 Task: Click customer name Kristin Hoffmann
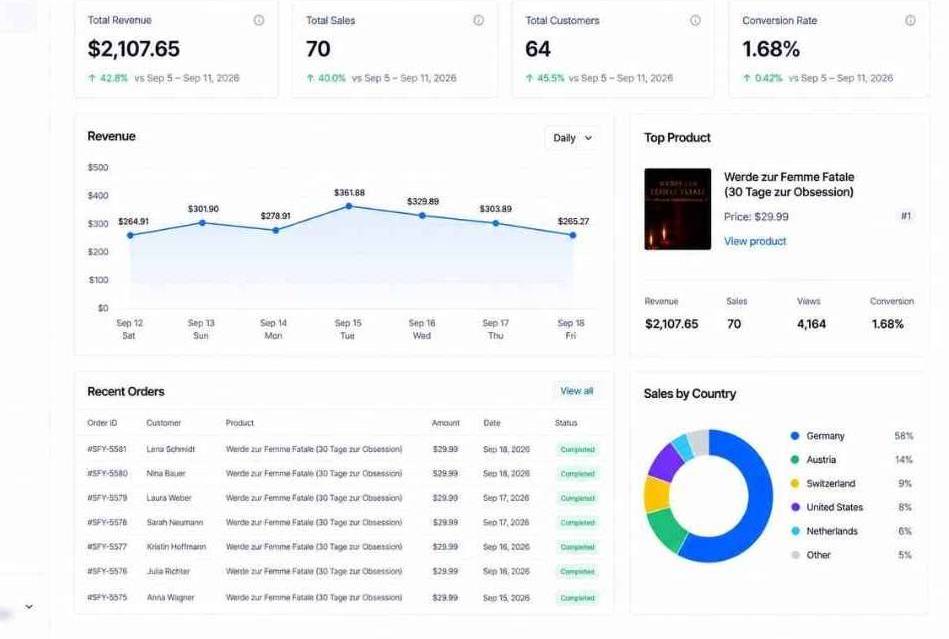(x=176, y=546)
